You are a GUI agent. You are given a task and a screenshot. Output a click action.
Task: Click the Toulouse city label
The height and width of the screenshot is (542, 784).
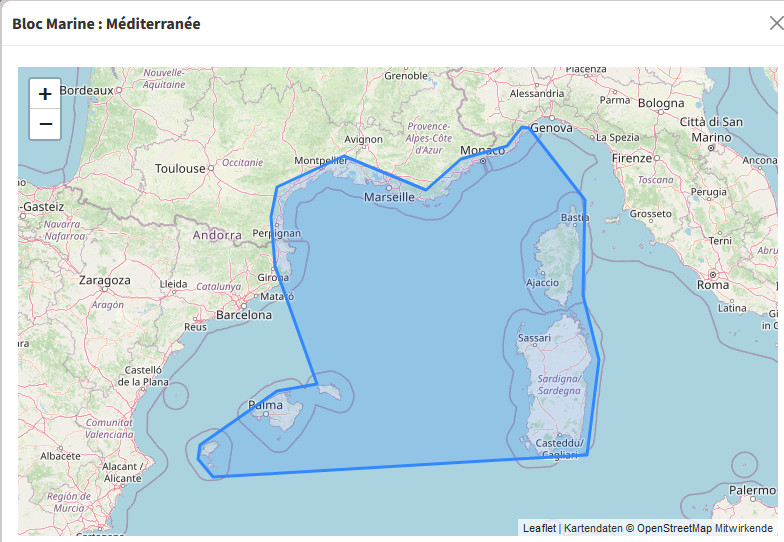[x=179, y=169]
